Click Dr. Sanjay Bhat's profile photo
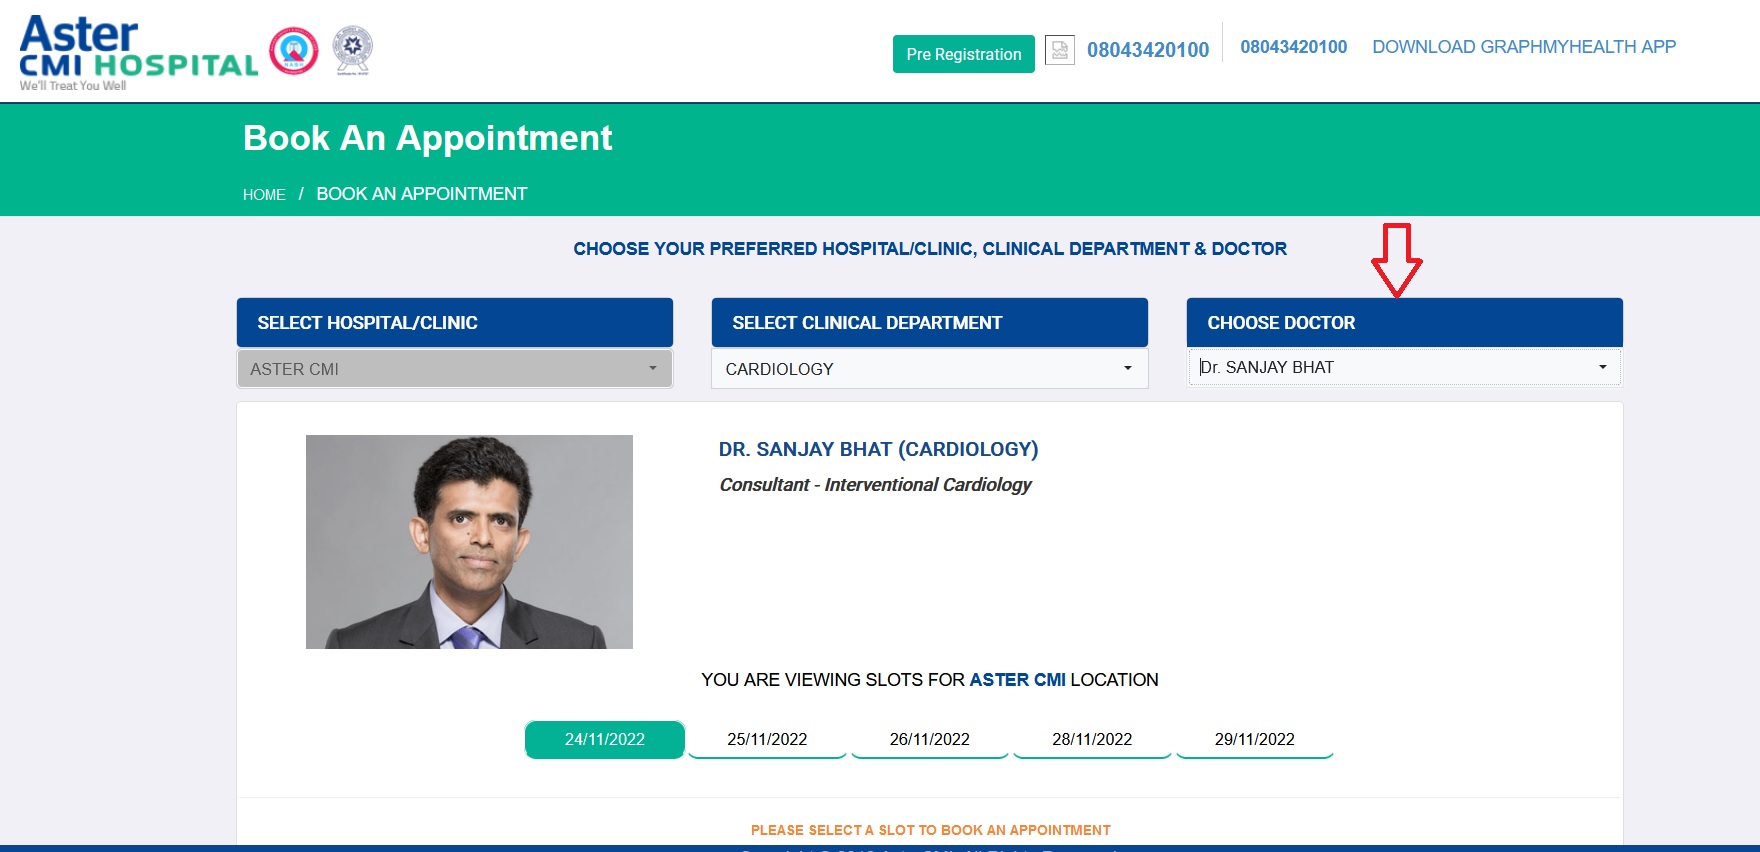This screenshot has height=852, width=1760. [x=469, y=542]
